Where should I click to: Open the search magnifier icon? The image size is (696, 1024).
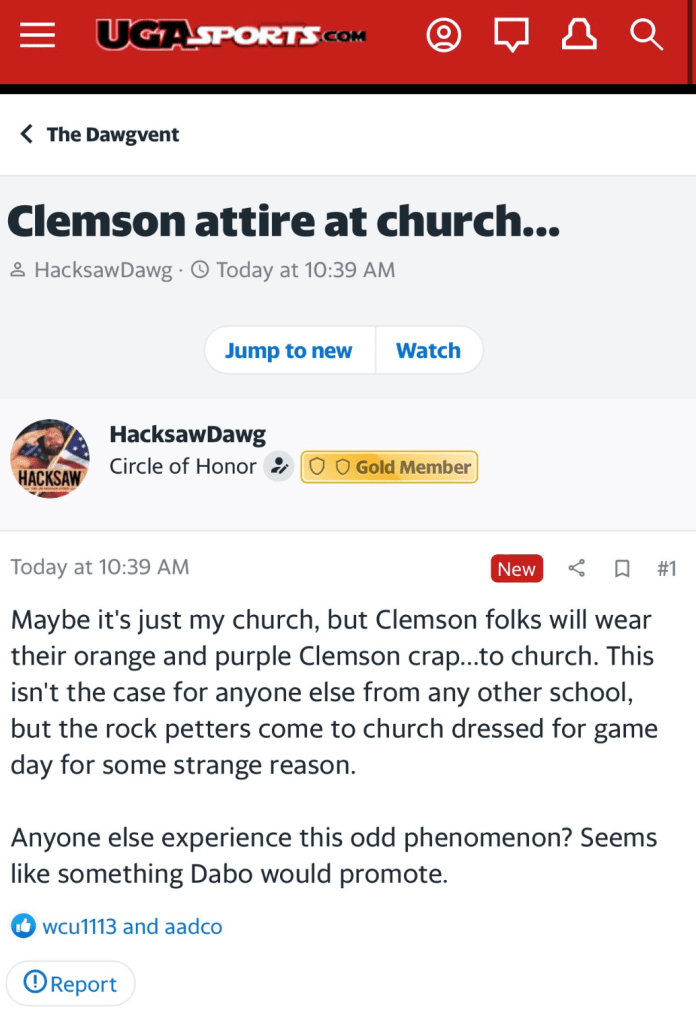[x=646, y=35]
